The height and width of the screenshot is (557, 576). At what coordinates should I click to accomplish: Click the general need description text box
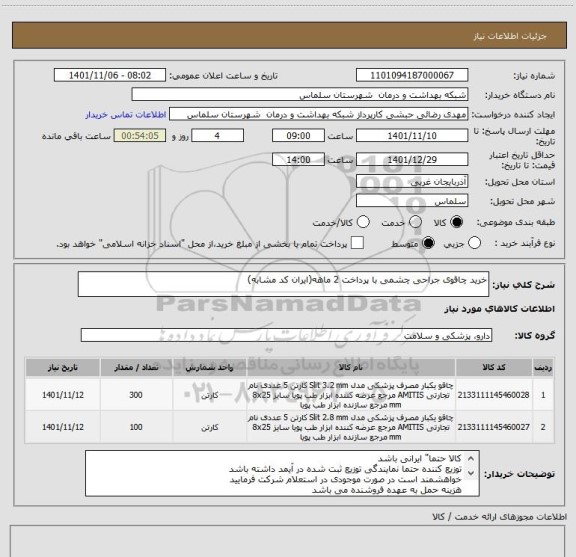tap(283, 284)
